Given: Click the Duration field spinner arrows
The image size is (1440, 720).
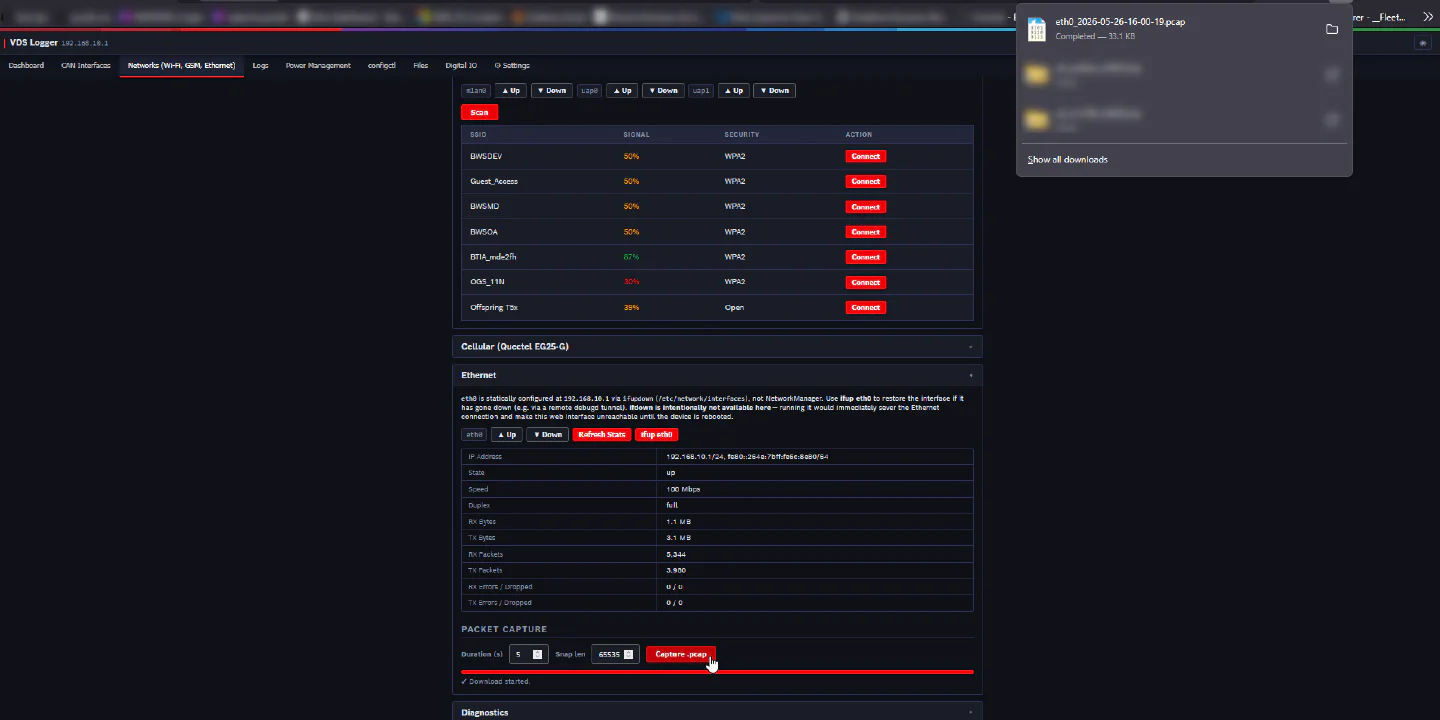Looking at the screenshot, I should (x=538, y=654).
